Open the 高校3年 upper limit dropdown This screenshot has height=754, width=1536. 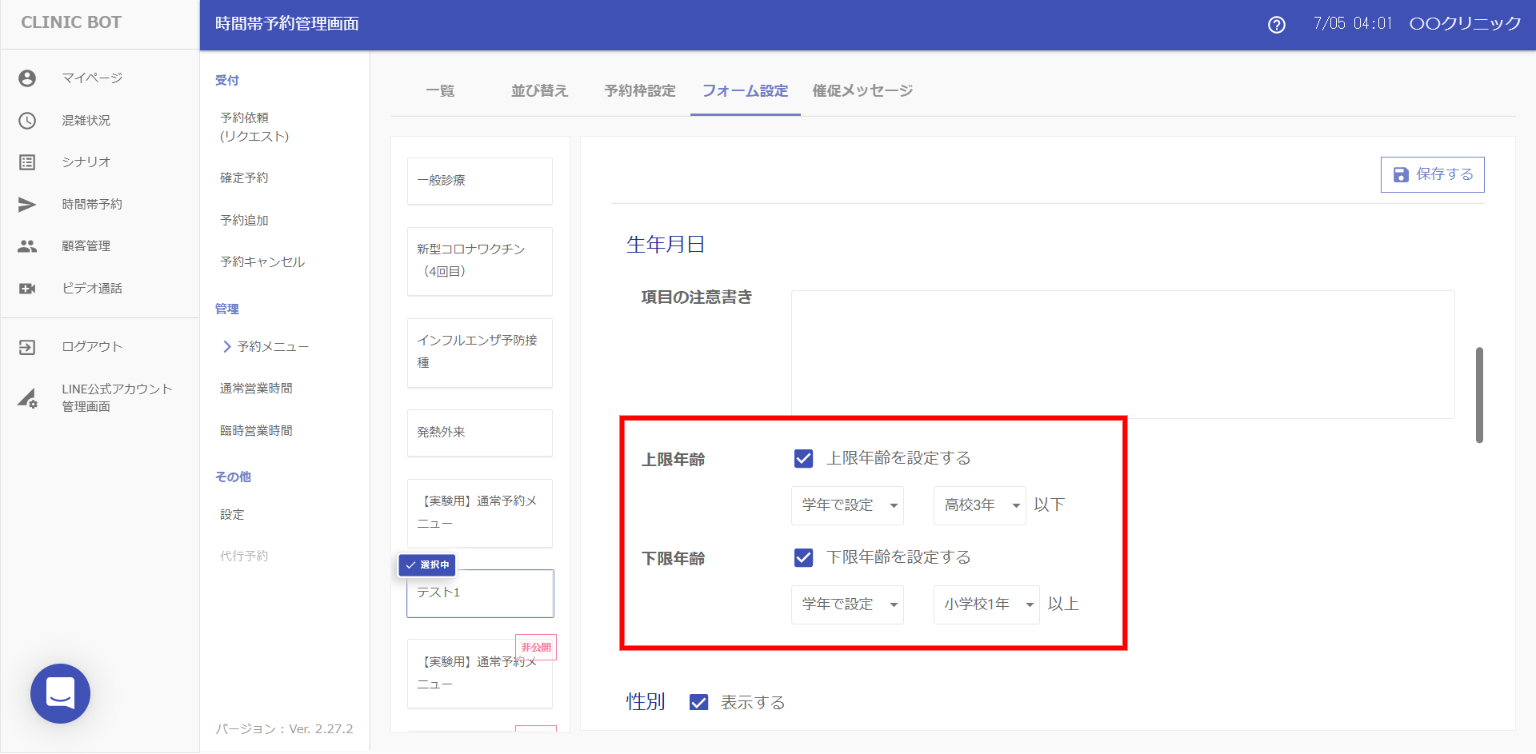point(979,505)
